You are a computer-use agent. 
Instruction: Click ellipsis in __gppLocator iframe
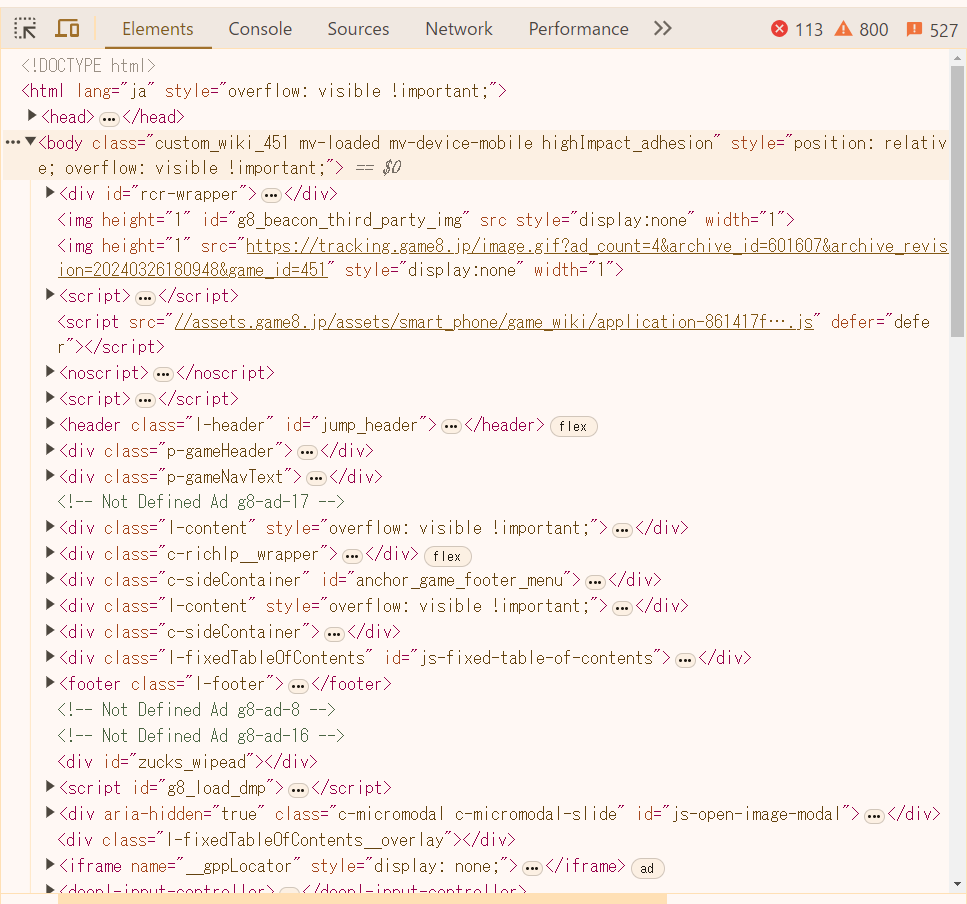point(532,868)
